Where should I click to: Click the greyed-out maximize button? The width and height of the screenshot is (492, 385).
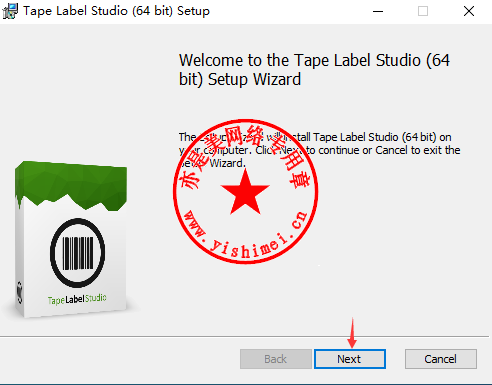[x=423, y=11]
